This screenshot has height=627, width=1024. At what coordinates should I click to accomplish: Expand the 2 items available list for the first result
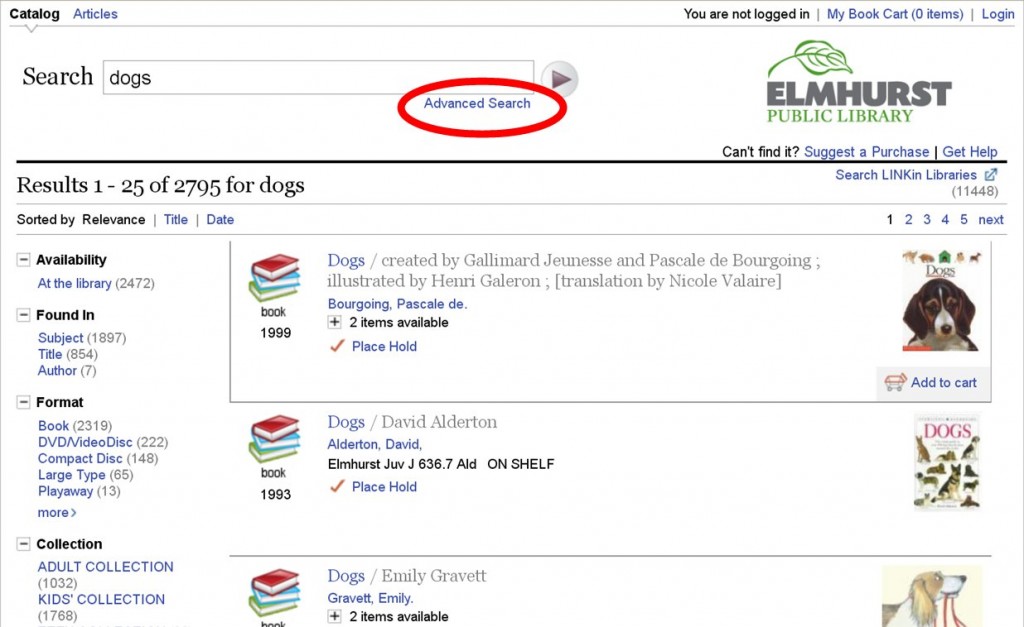click(x=334, y=322)
